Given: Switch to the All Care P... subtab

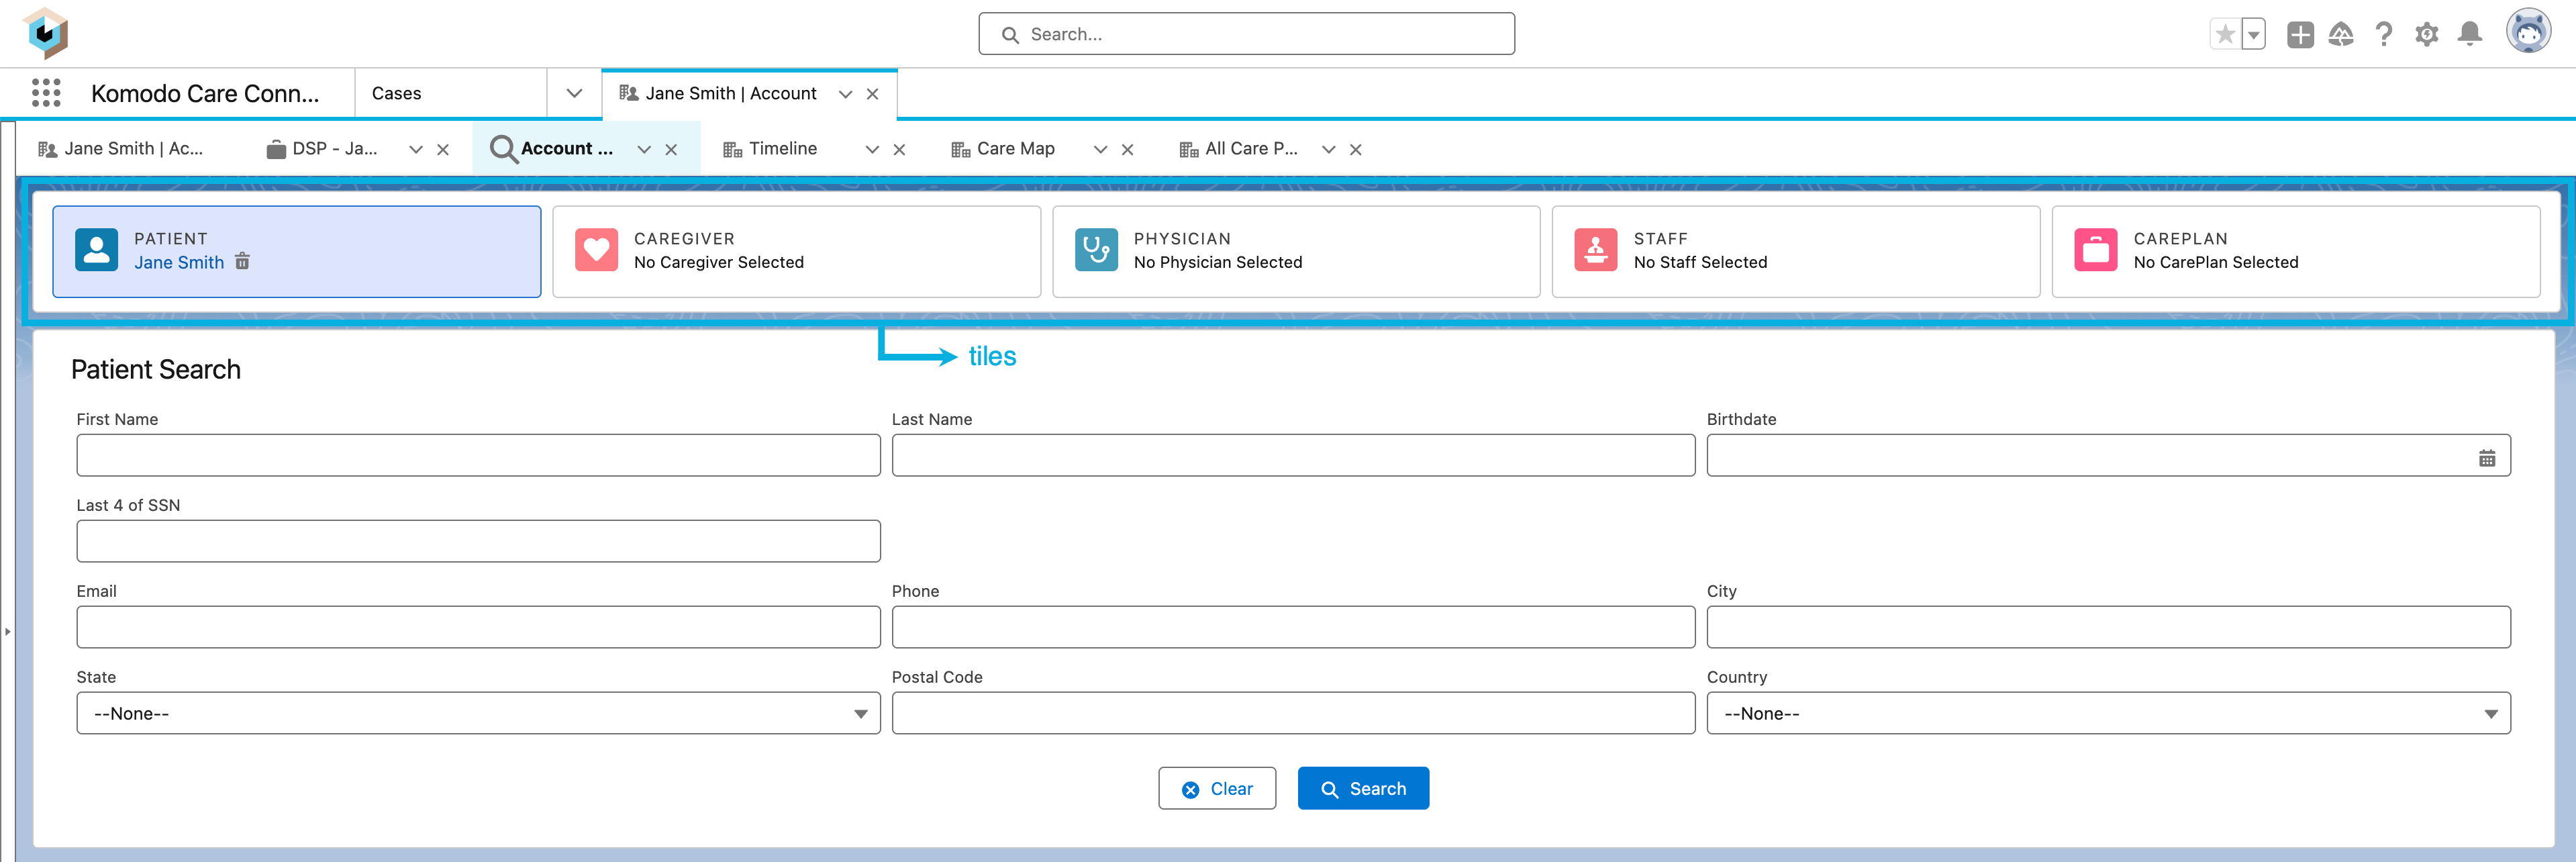Looking at the screenshot, I should (1238, 149).
